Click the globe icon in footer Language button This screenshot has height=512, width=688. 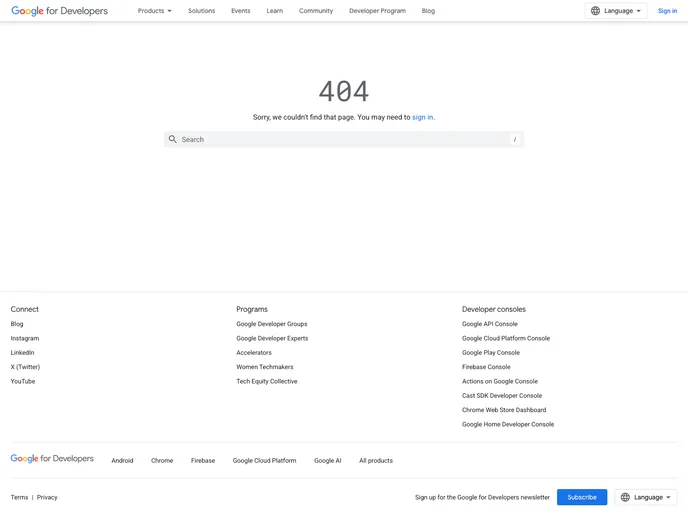pos(625,497)
